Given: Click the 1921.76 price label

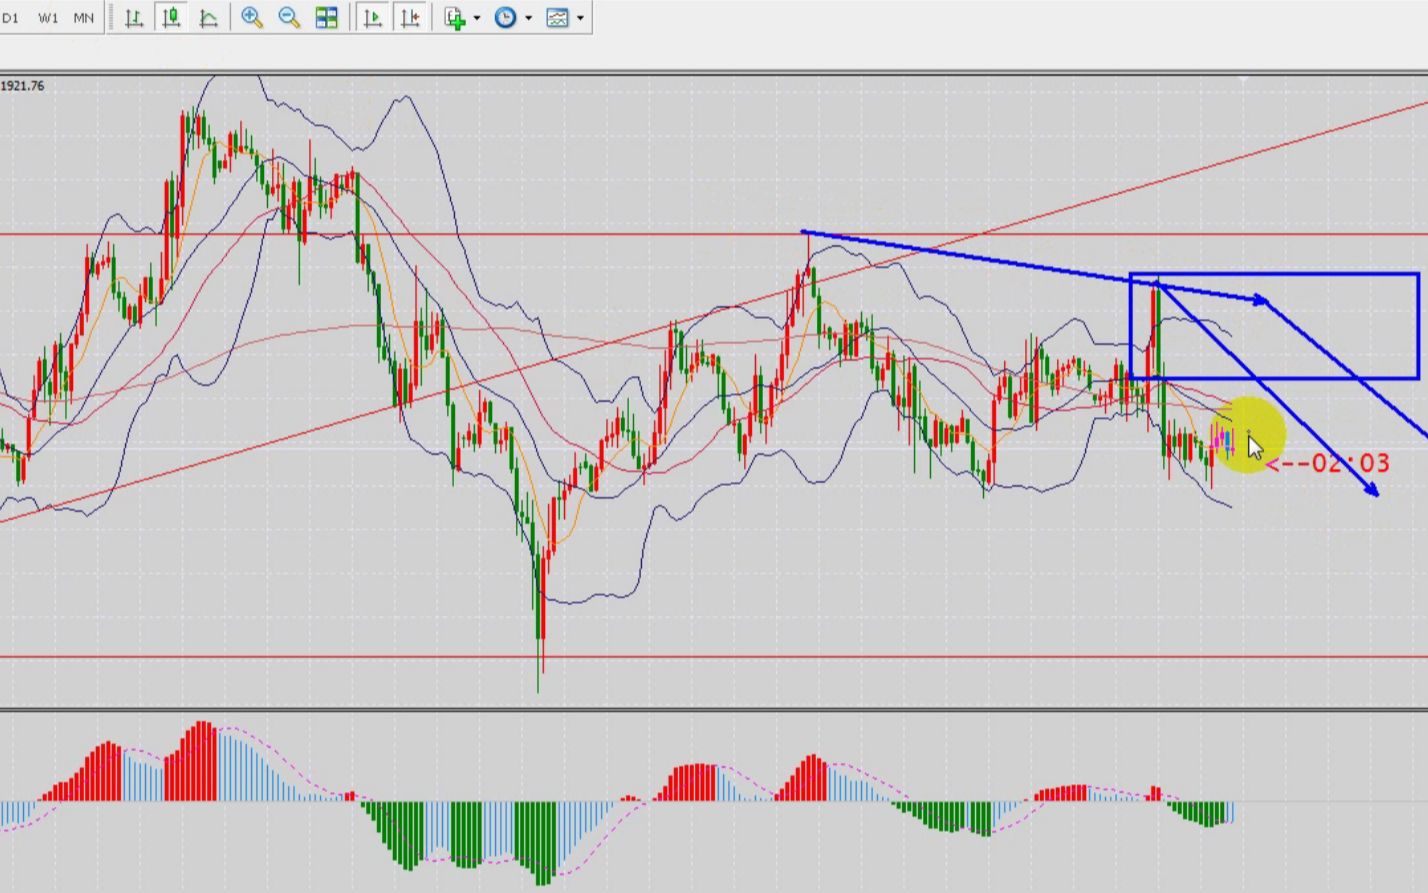Looking at the screenshot, I should coord(22,86).
